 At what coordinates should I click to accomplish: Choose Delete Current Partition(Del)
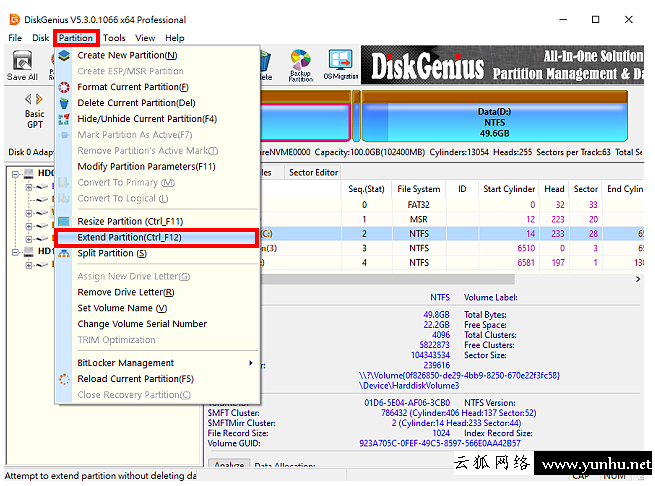157,103
